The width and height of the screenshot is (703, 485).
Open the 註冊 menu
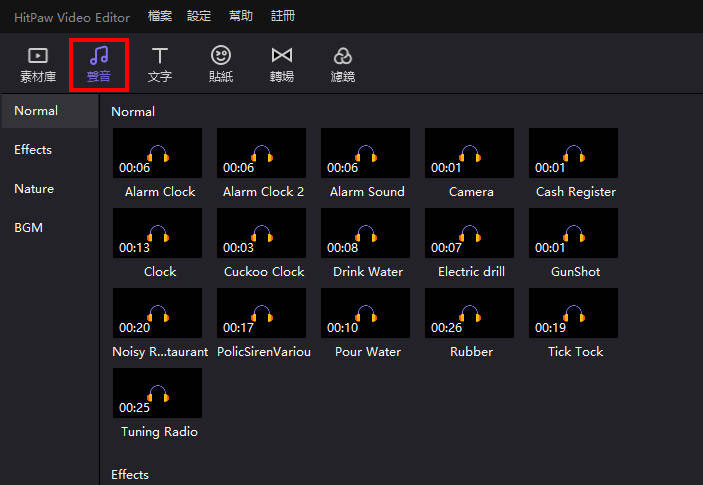pyautogui.click(x=283, y=17)
